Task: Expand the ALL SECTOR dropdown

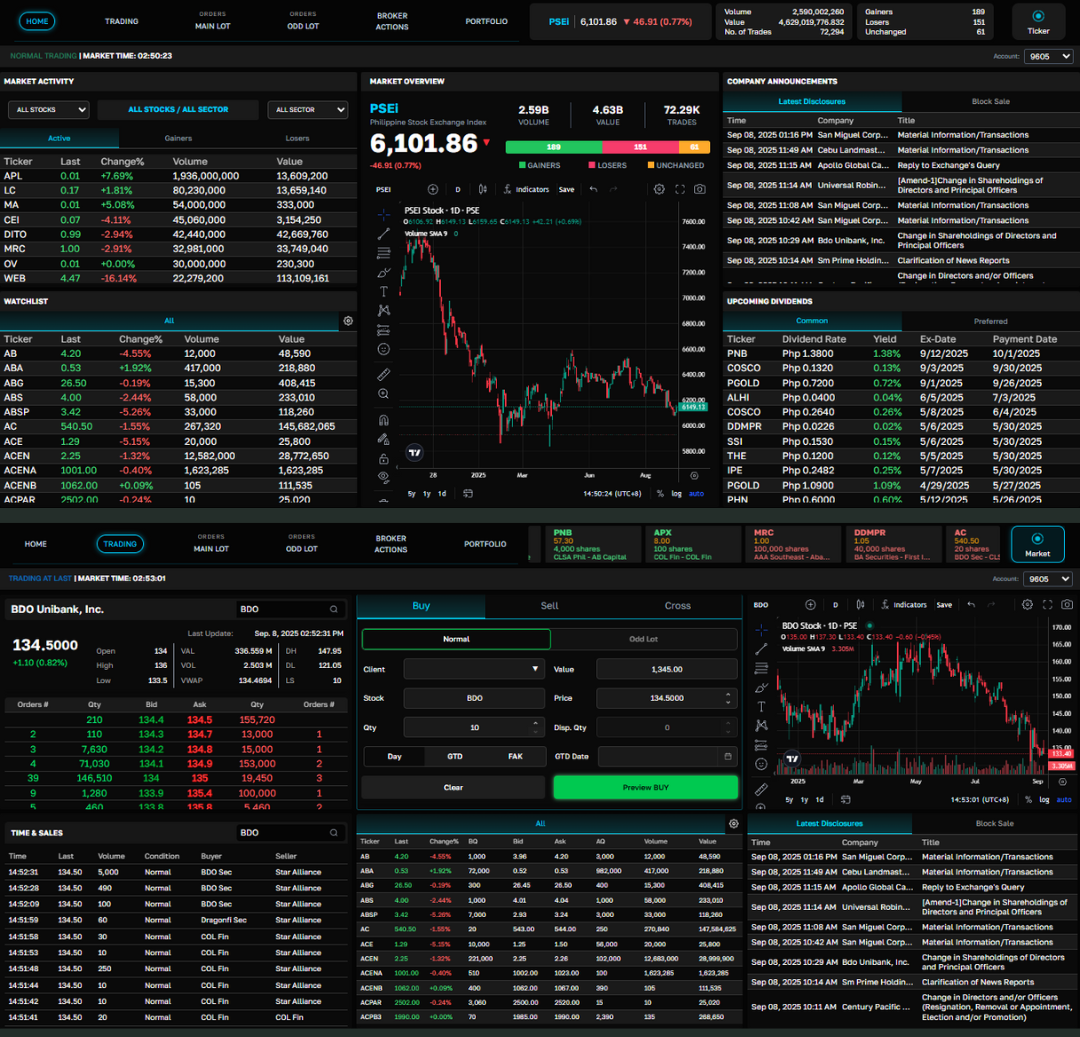Action: (307, 110)
